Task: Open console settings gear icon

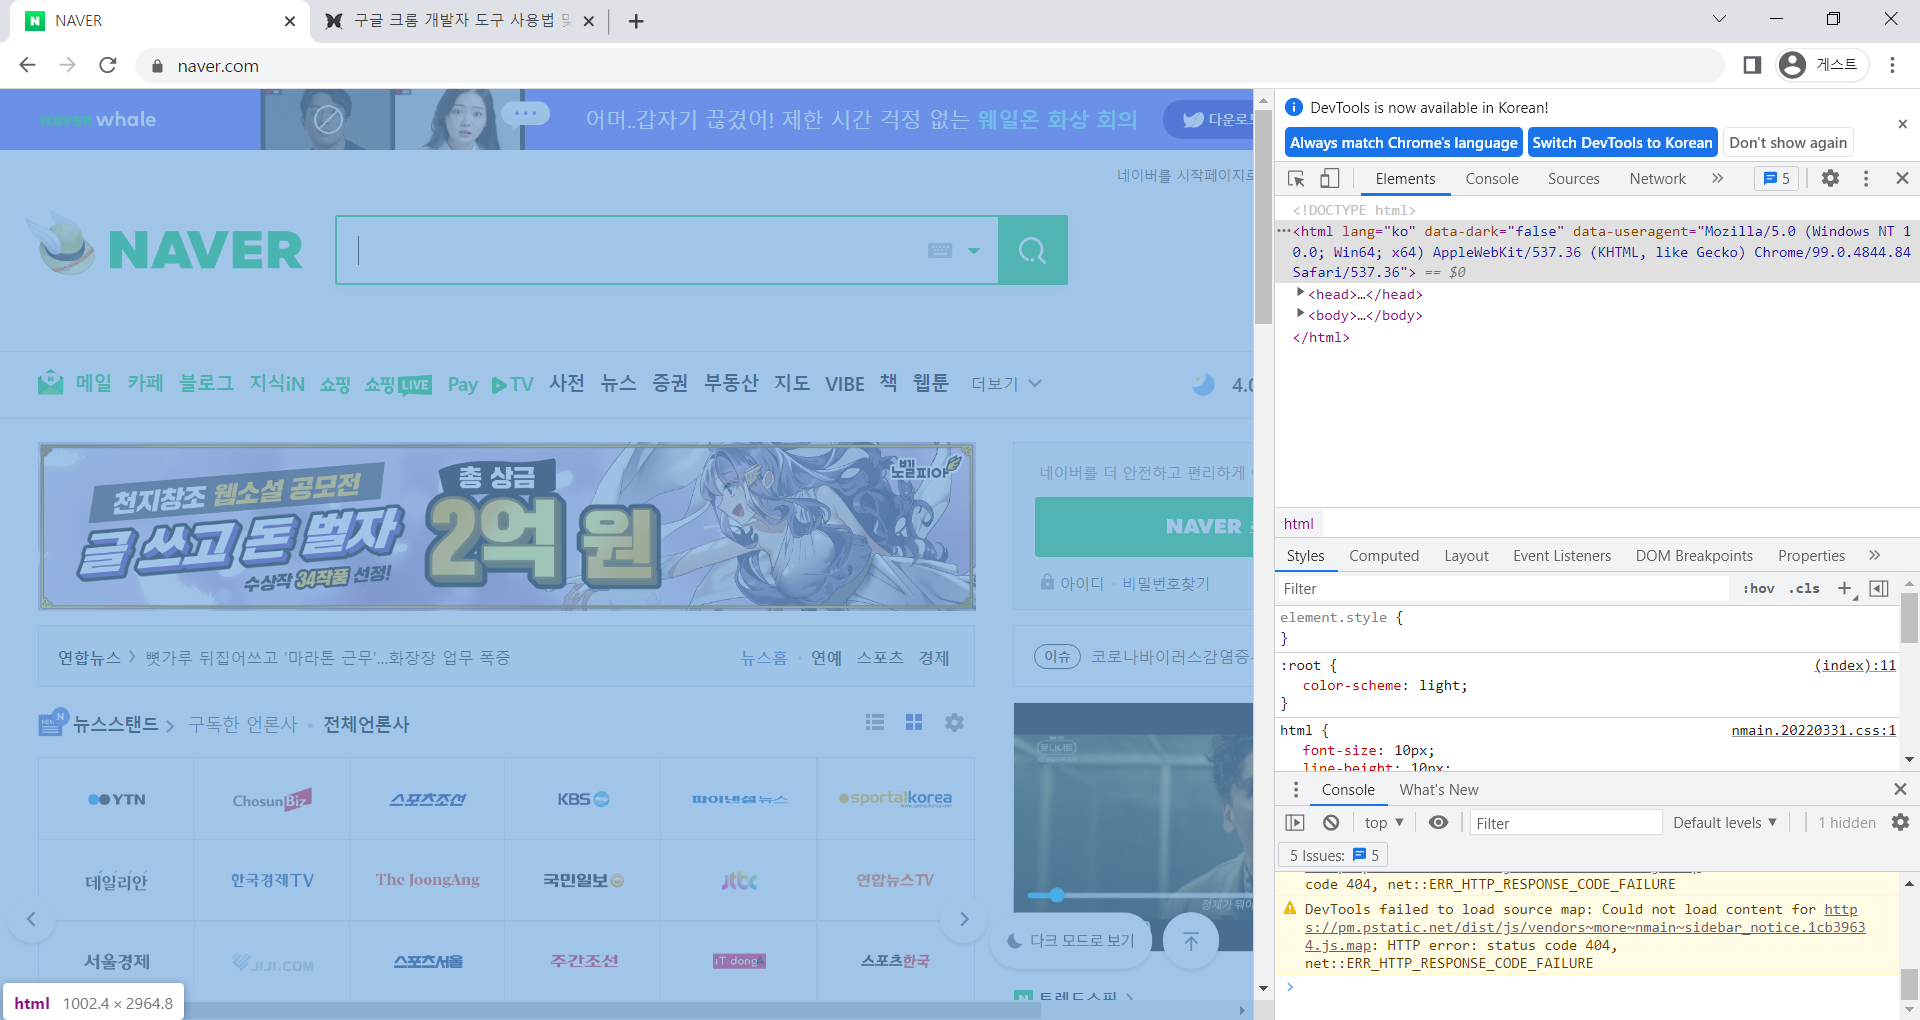Action: 1900,822
